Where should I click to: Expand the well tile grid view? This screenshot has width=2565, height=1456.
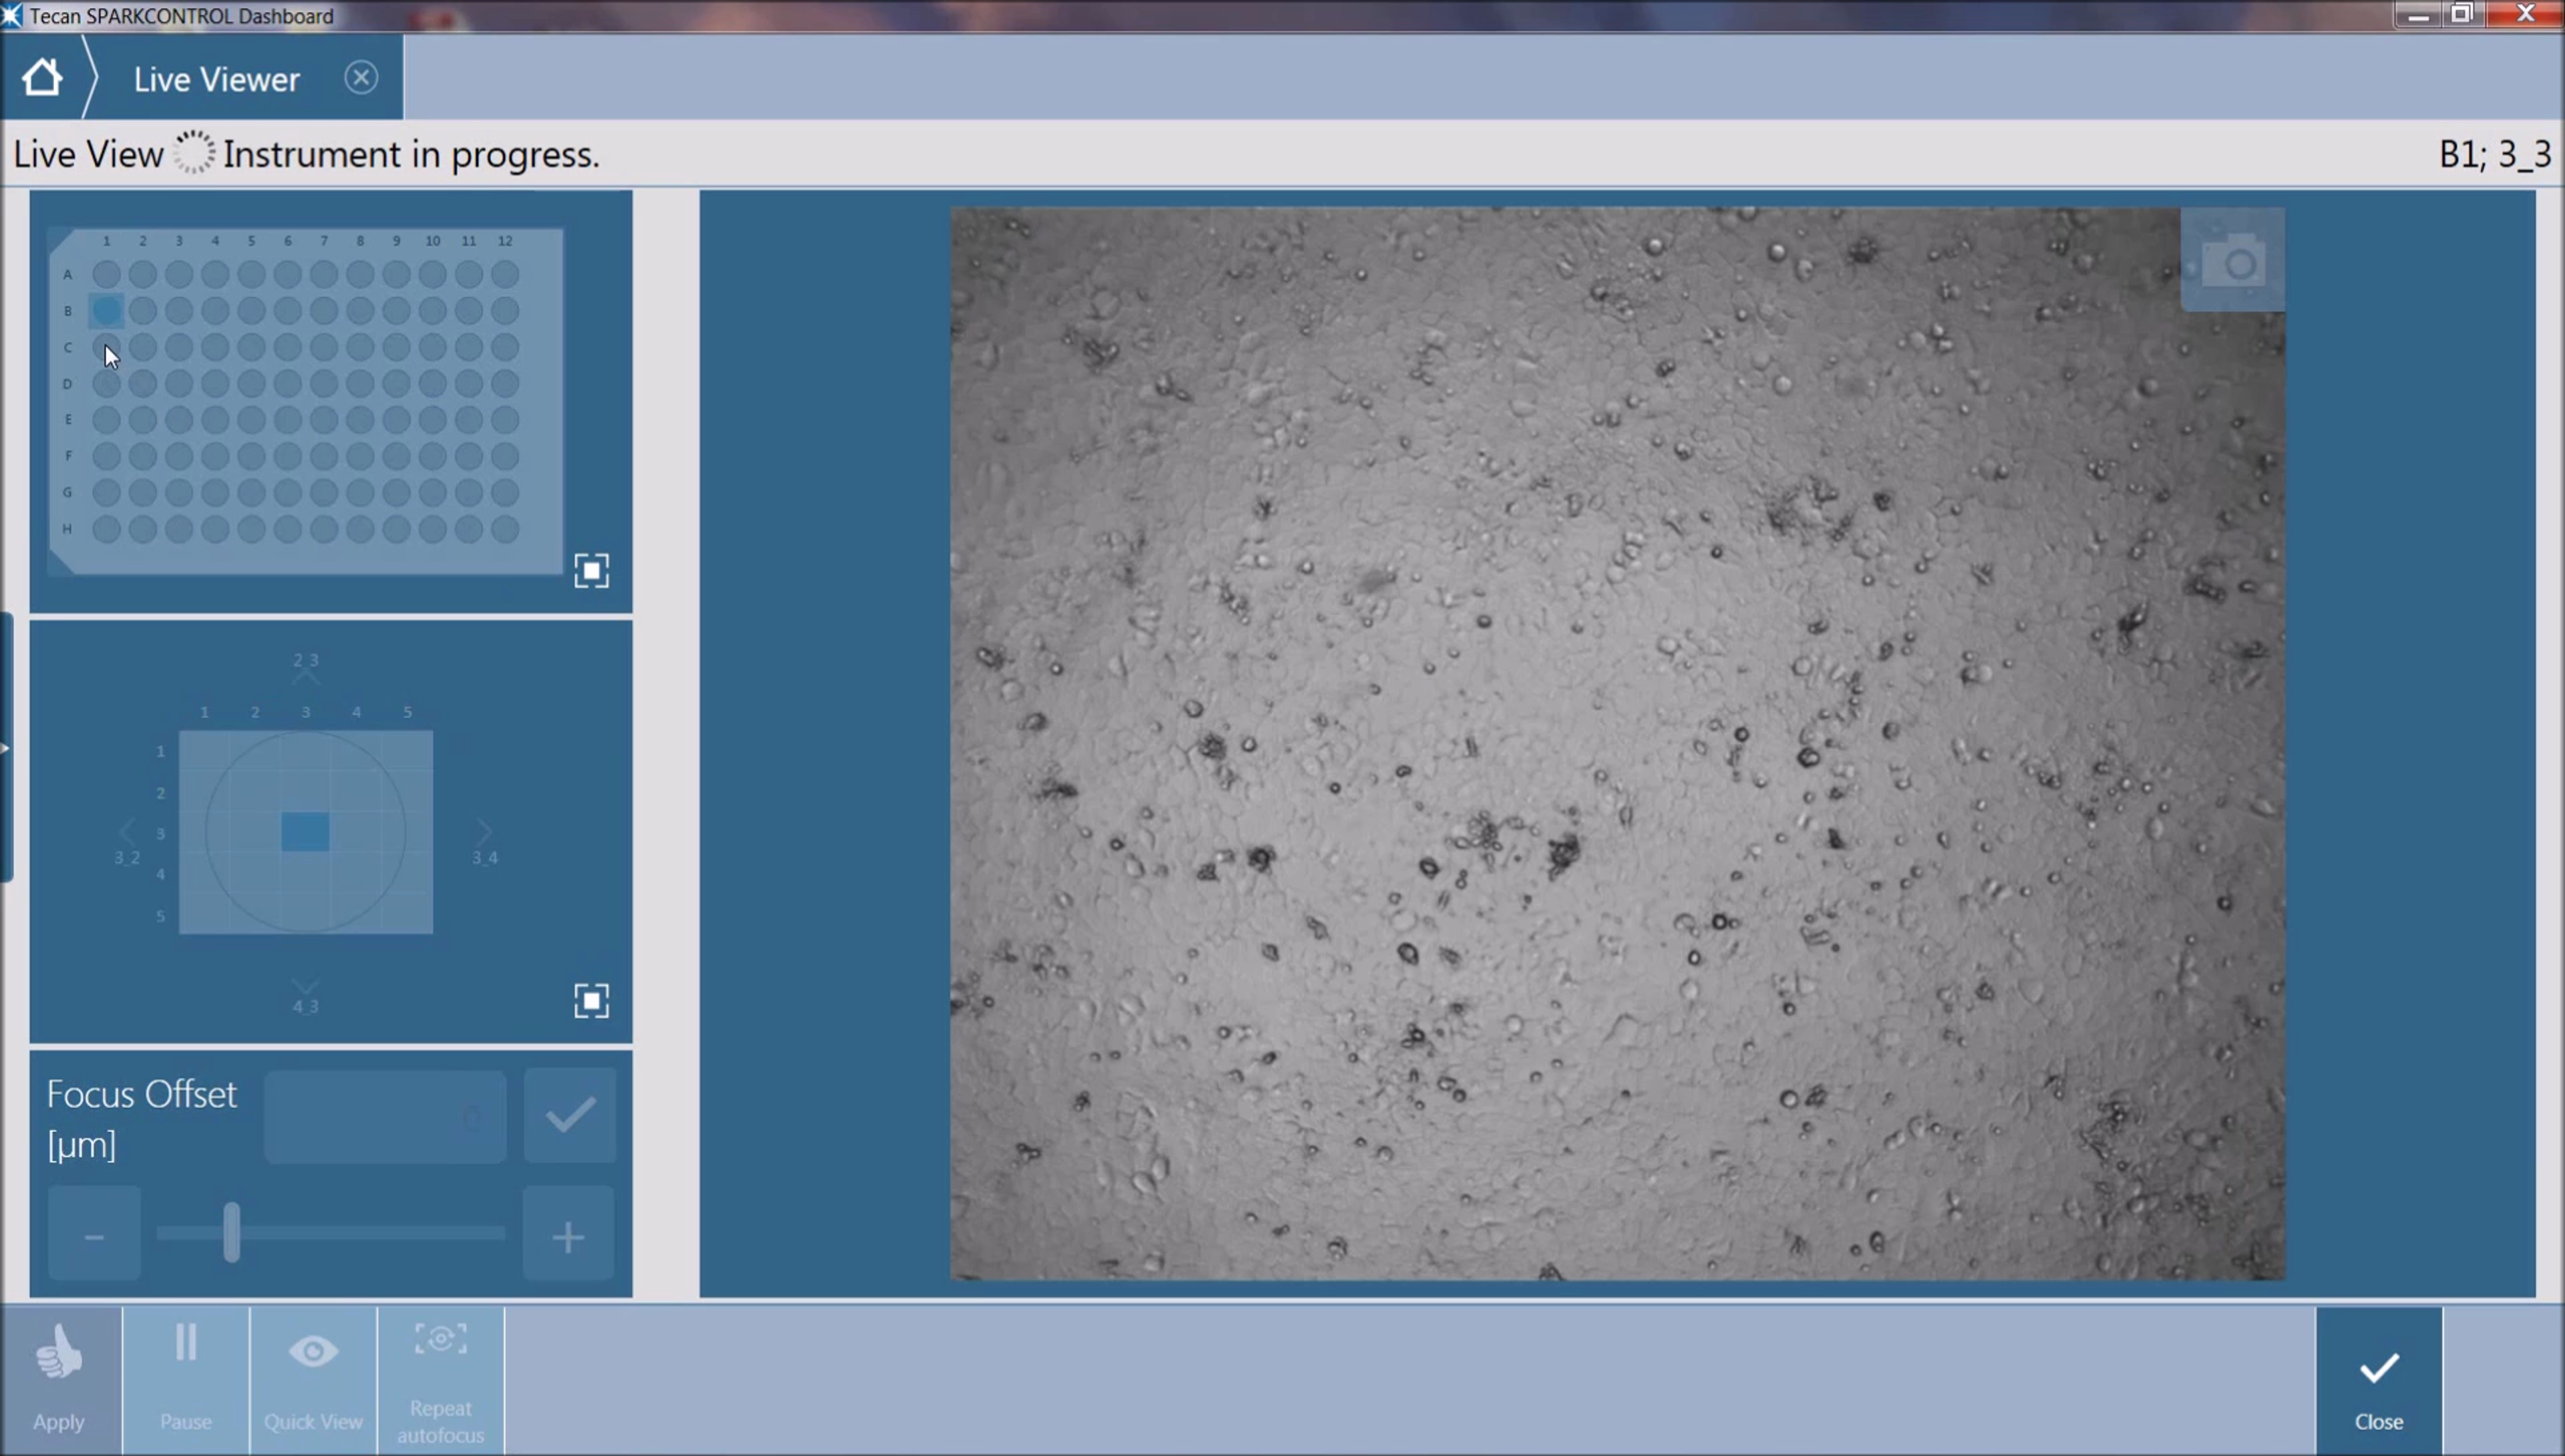pyautogui.click(x=591, y=1000)
